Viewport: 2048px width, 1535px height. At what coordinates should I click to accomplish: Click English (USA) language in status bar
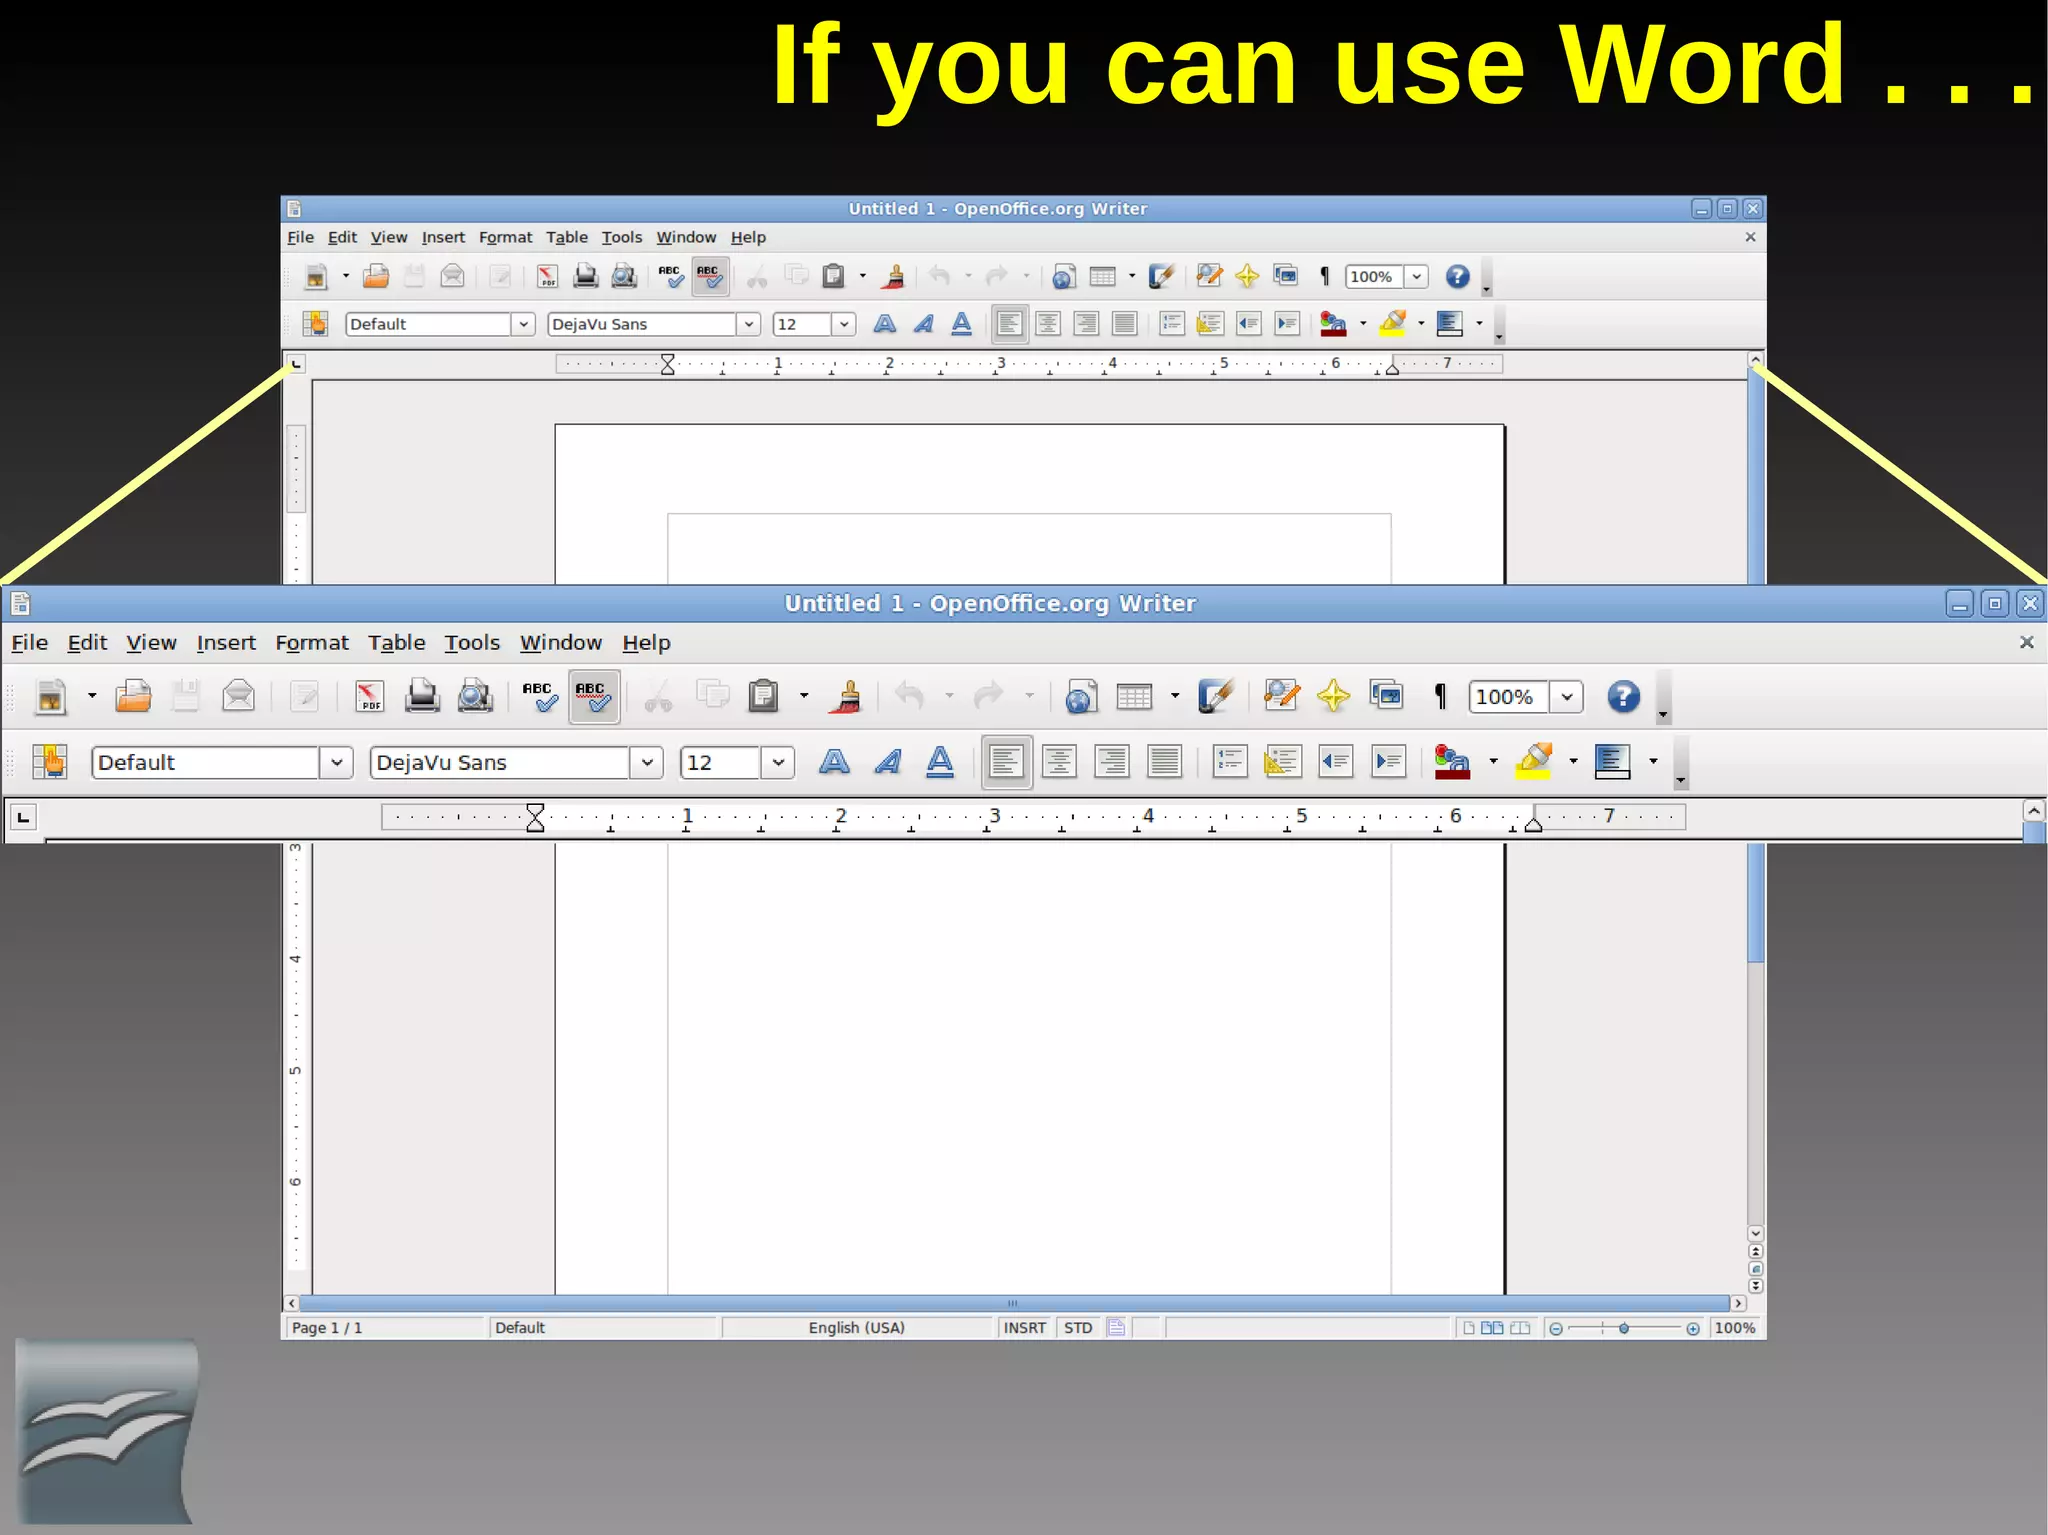[856, 1328]
